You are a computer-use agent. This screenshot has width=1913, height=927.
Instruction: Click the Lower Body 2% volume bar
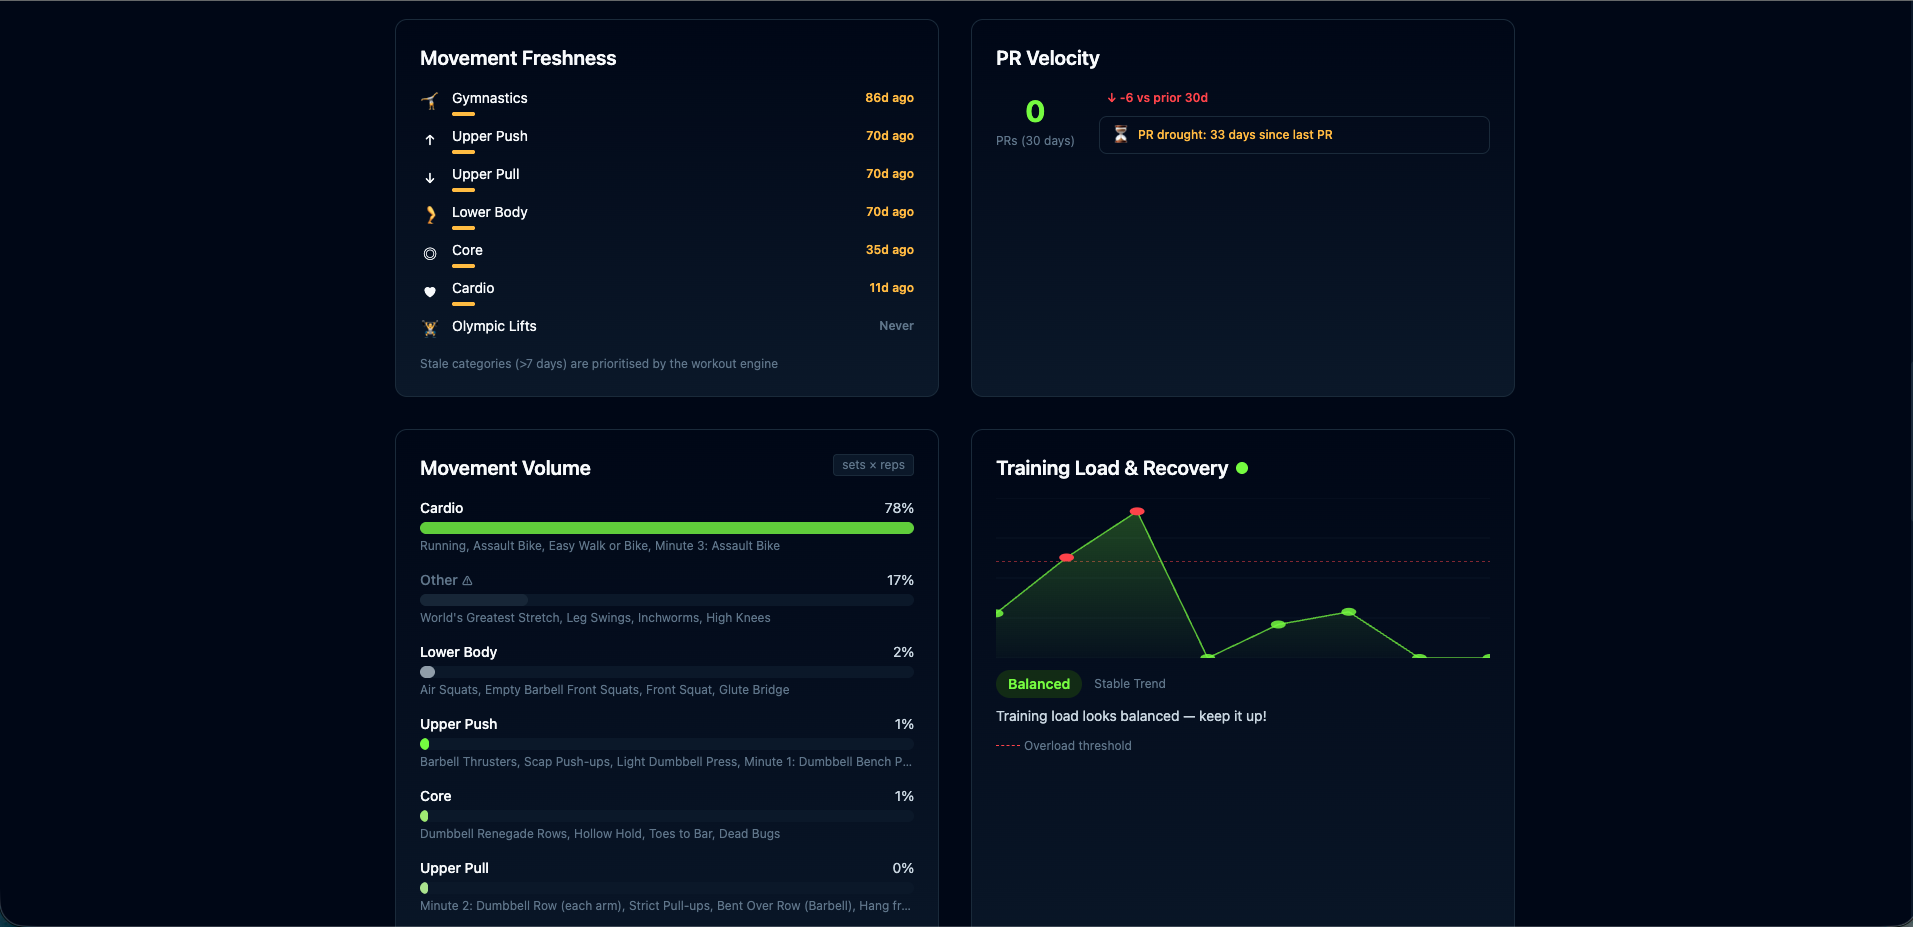(667, 672)
